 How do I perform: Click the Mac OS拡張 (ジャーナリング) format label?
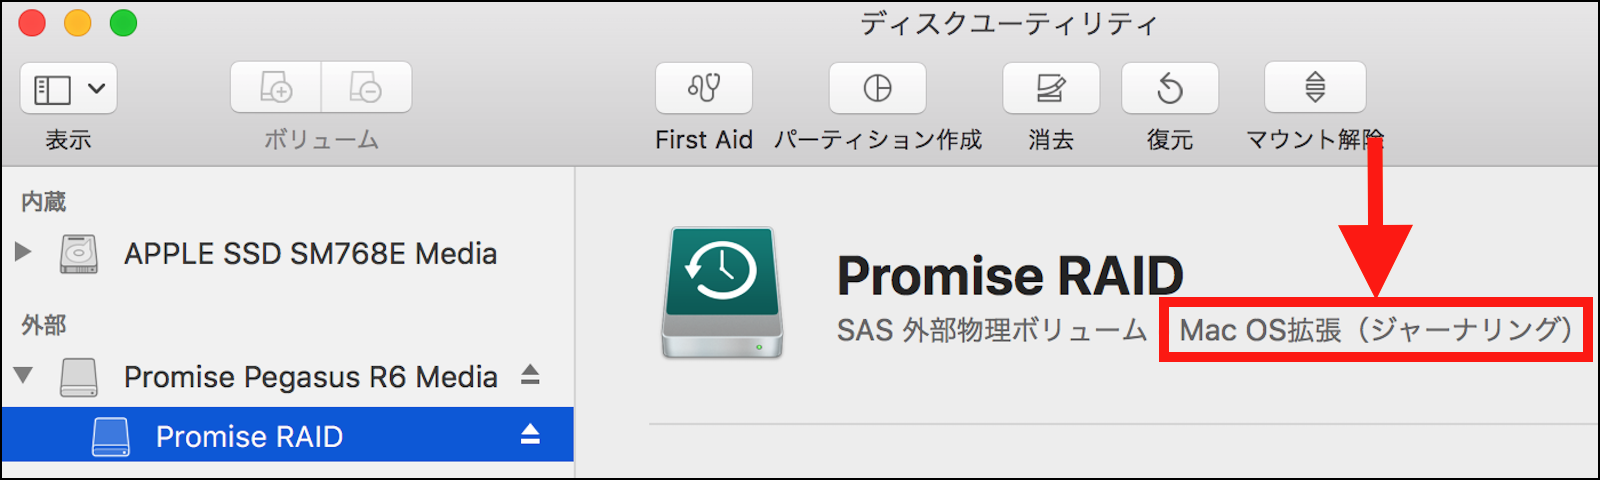click(1375, 329)
